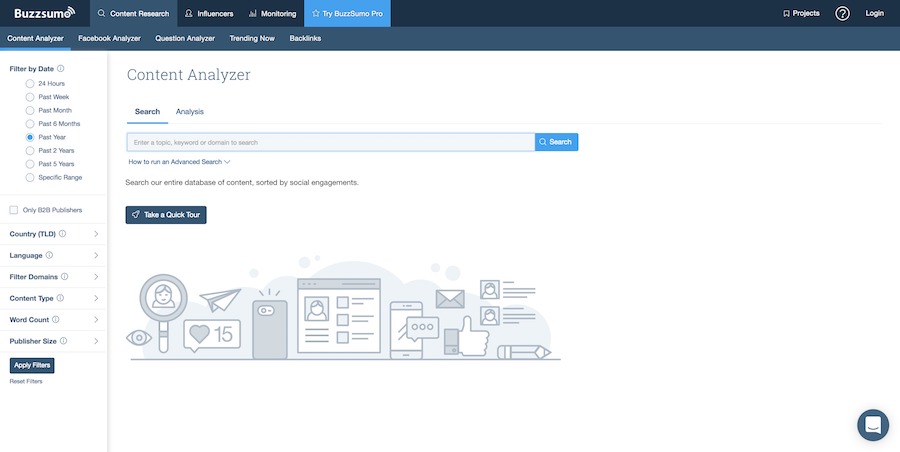Expand the Content Type filter chevron
The width and height of the screenshot is (900, 452).
96,298
